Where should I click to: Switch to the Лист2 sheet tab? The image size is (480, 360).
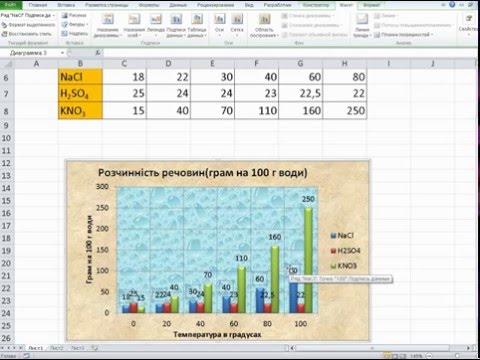pyautogui.click(x=57, y=348)
